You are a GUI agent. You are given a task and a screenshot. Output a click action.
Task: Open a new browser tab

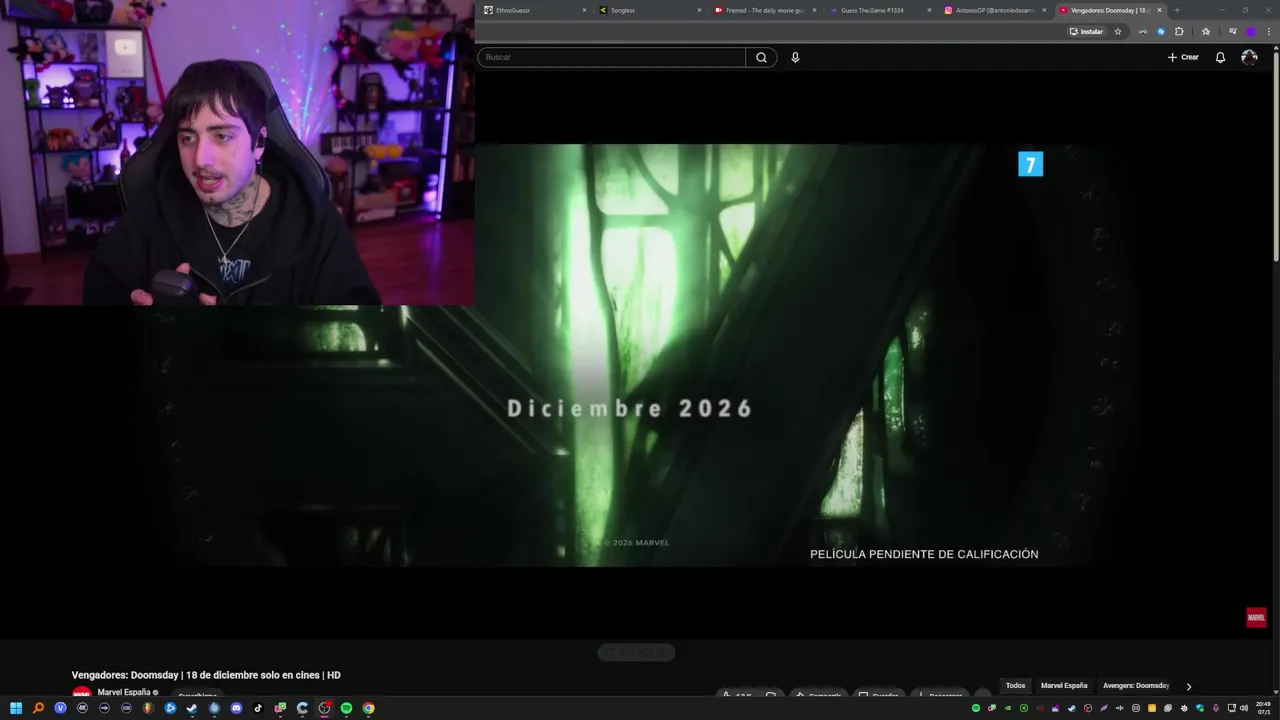point(1177,10)
